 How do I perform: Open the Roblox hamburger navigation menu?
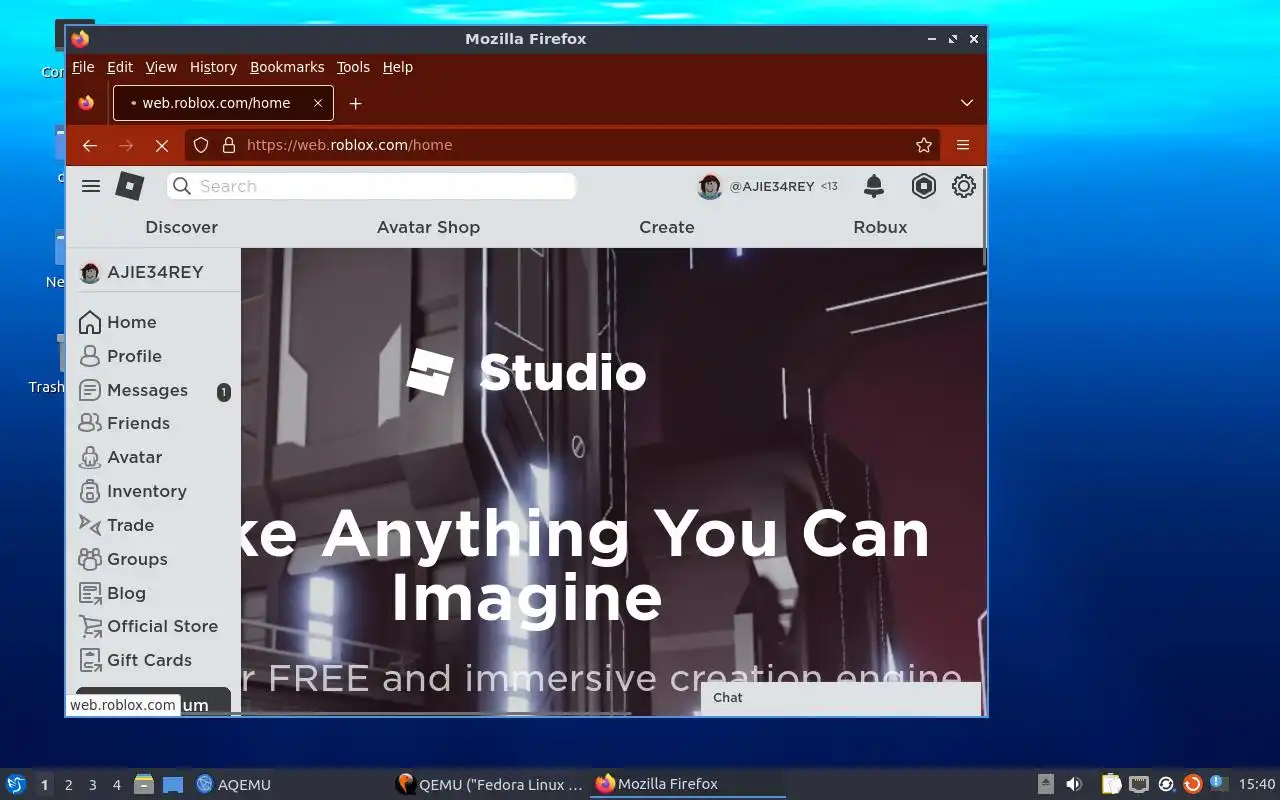tap(91, 186)
